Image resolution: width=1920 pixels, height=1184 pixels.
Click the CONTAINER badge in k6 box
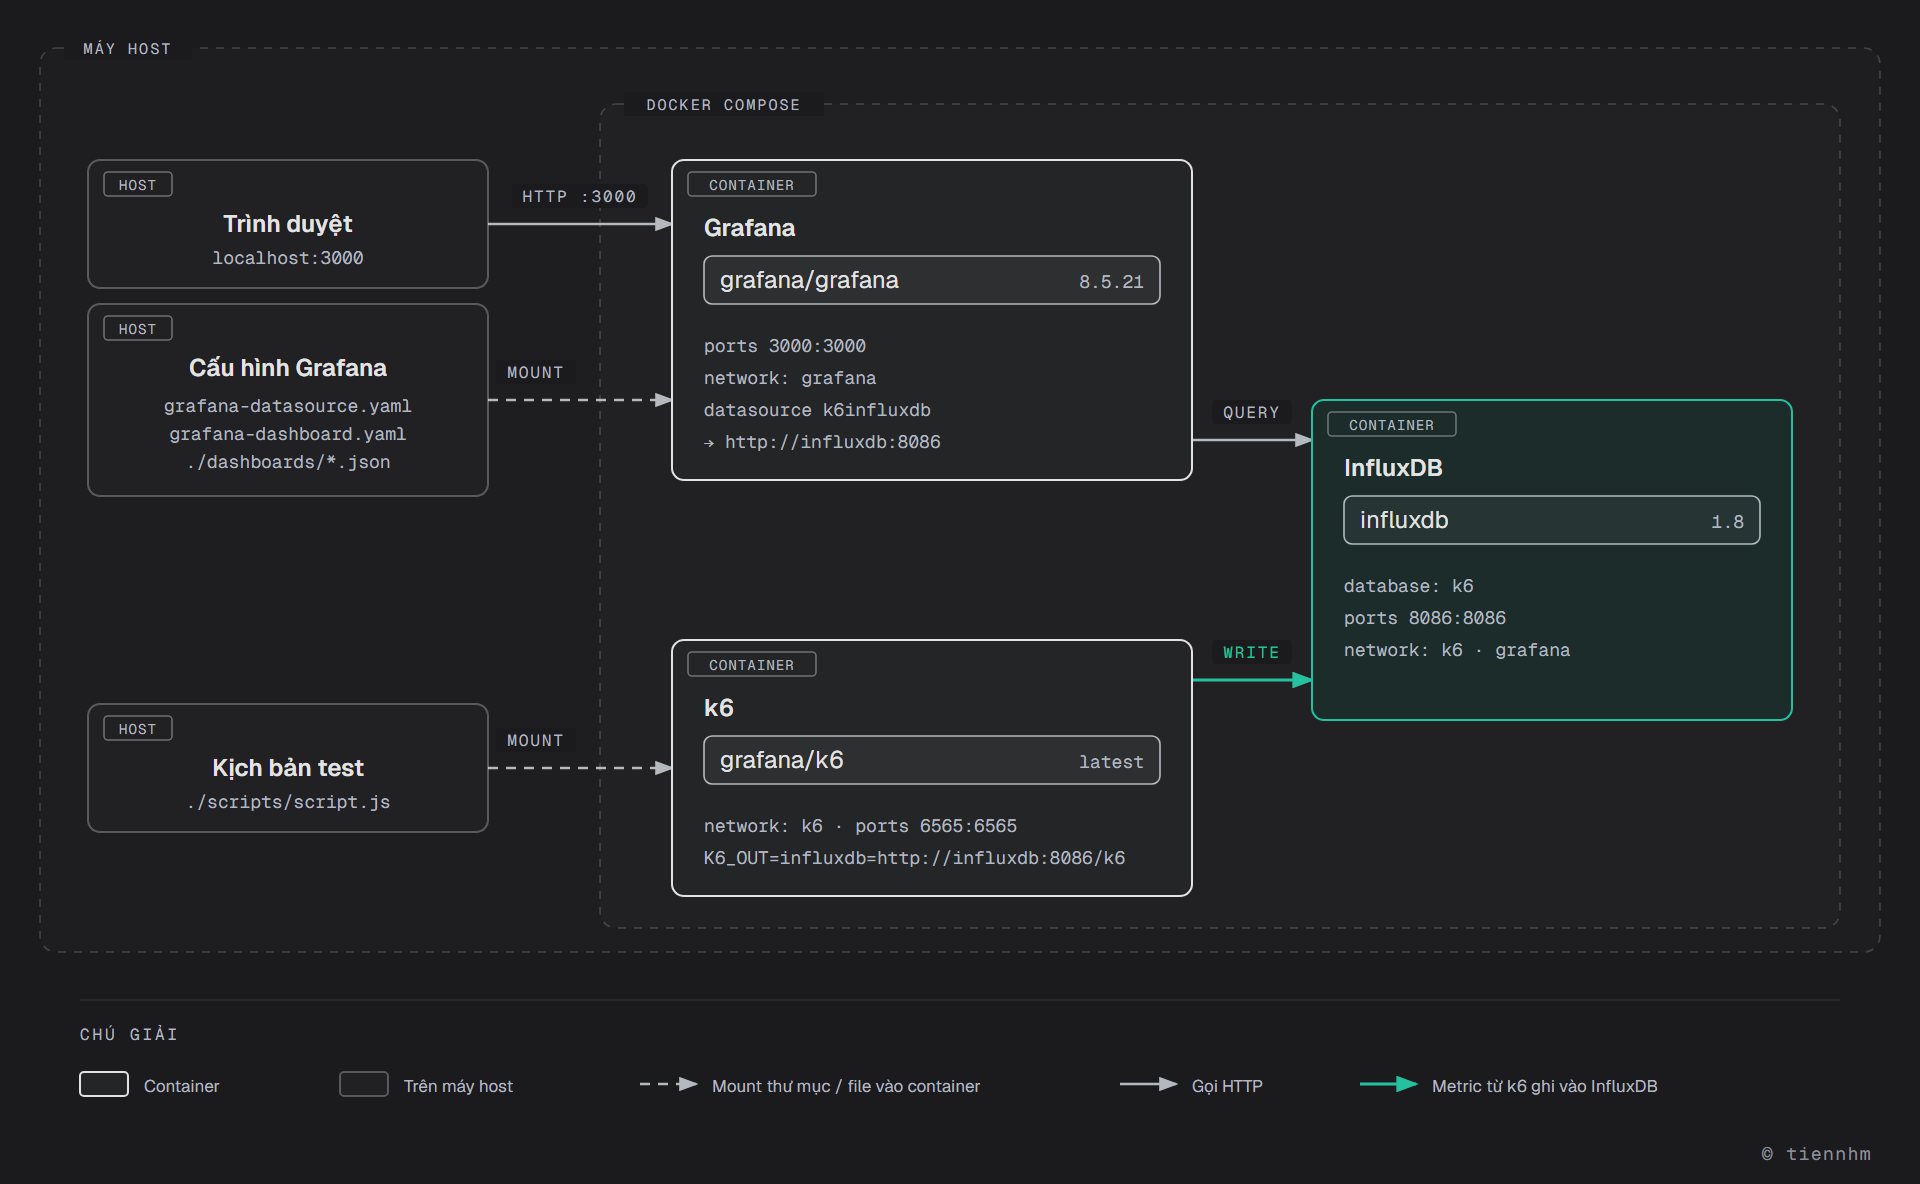pyautogui.click(x=752, y=665)
